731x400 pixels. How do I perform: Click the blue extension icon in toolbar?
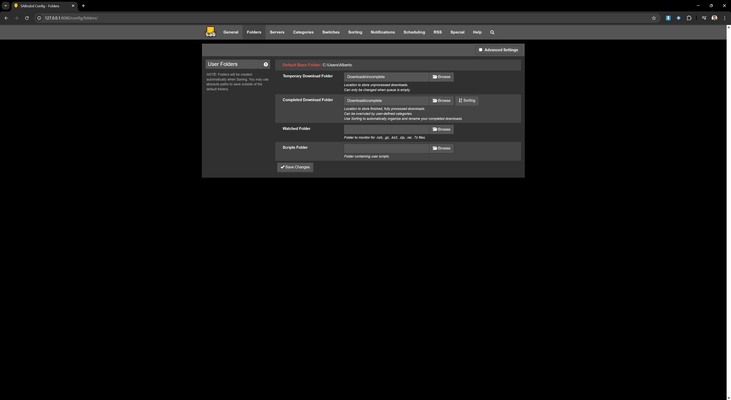[x=668, y=18]
